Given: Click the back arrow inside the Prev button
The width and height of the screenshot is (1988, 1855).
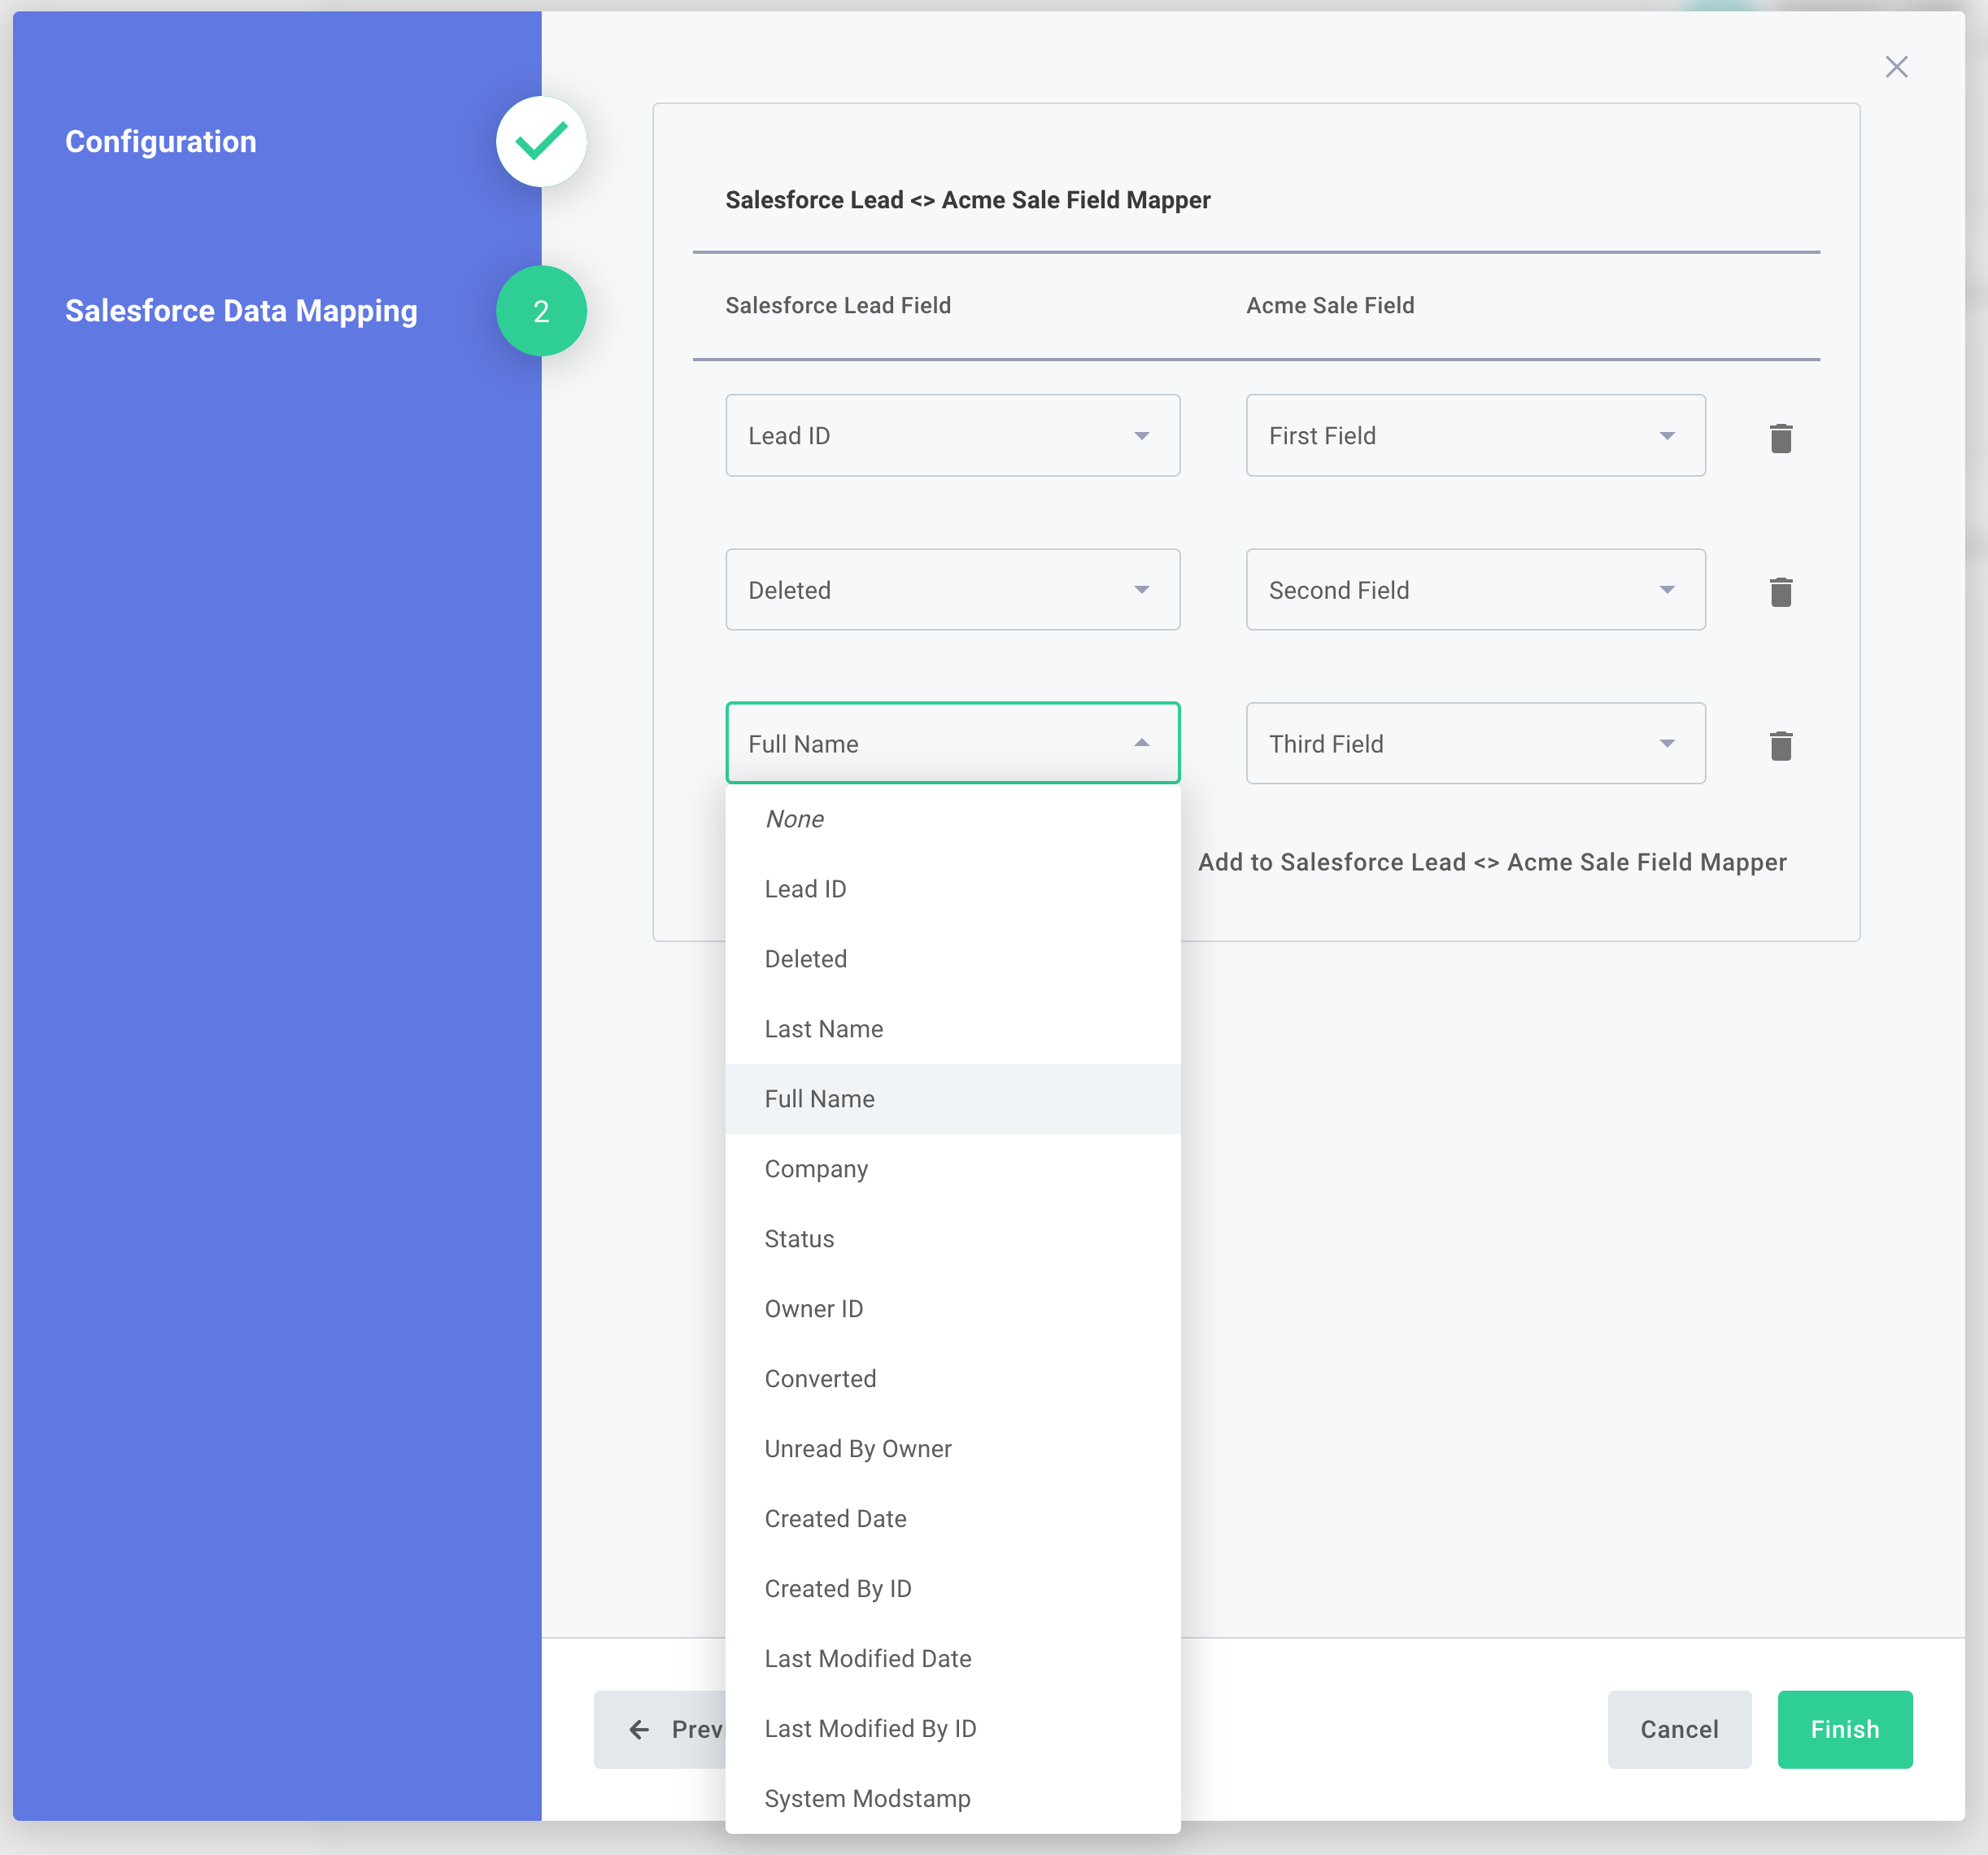Looking at the screenshot, I should (639, 1729).
